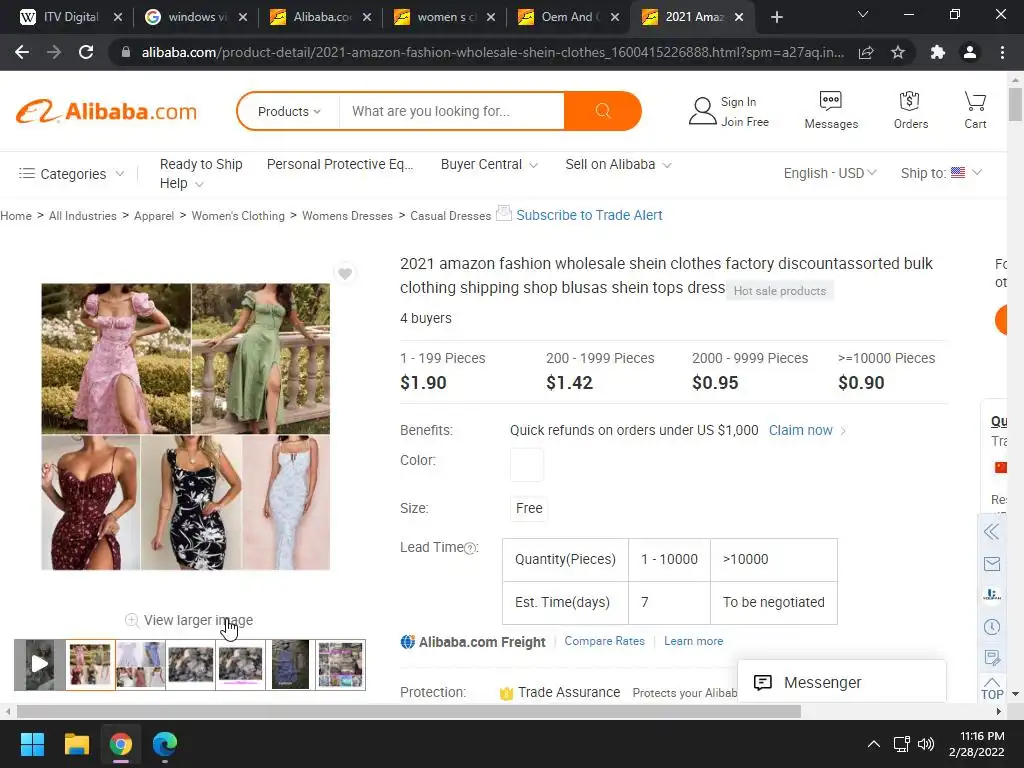Click the right sidebar double-chevron collapse icon

pos(991,532)
